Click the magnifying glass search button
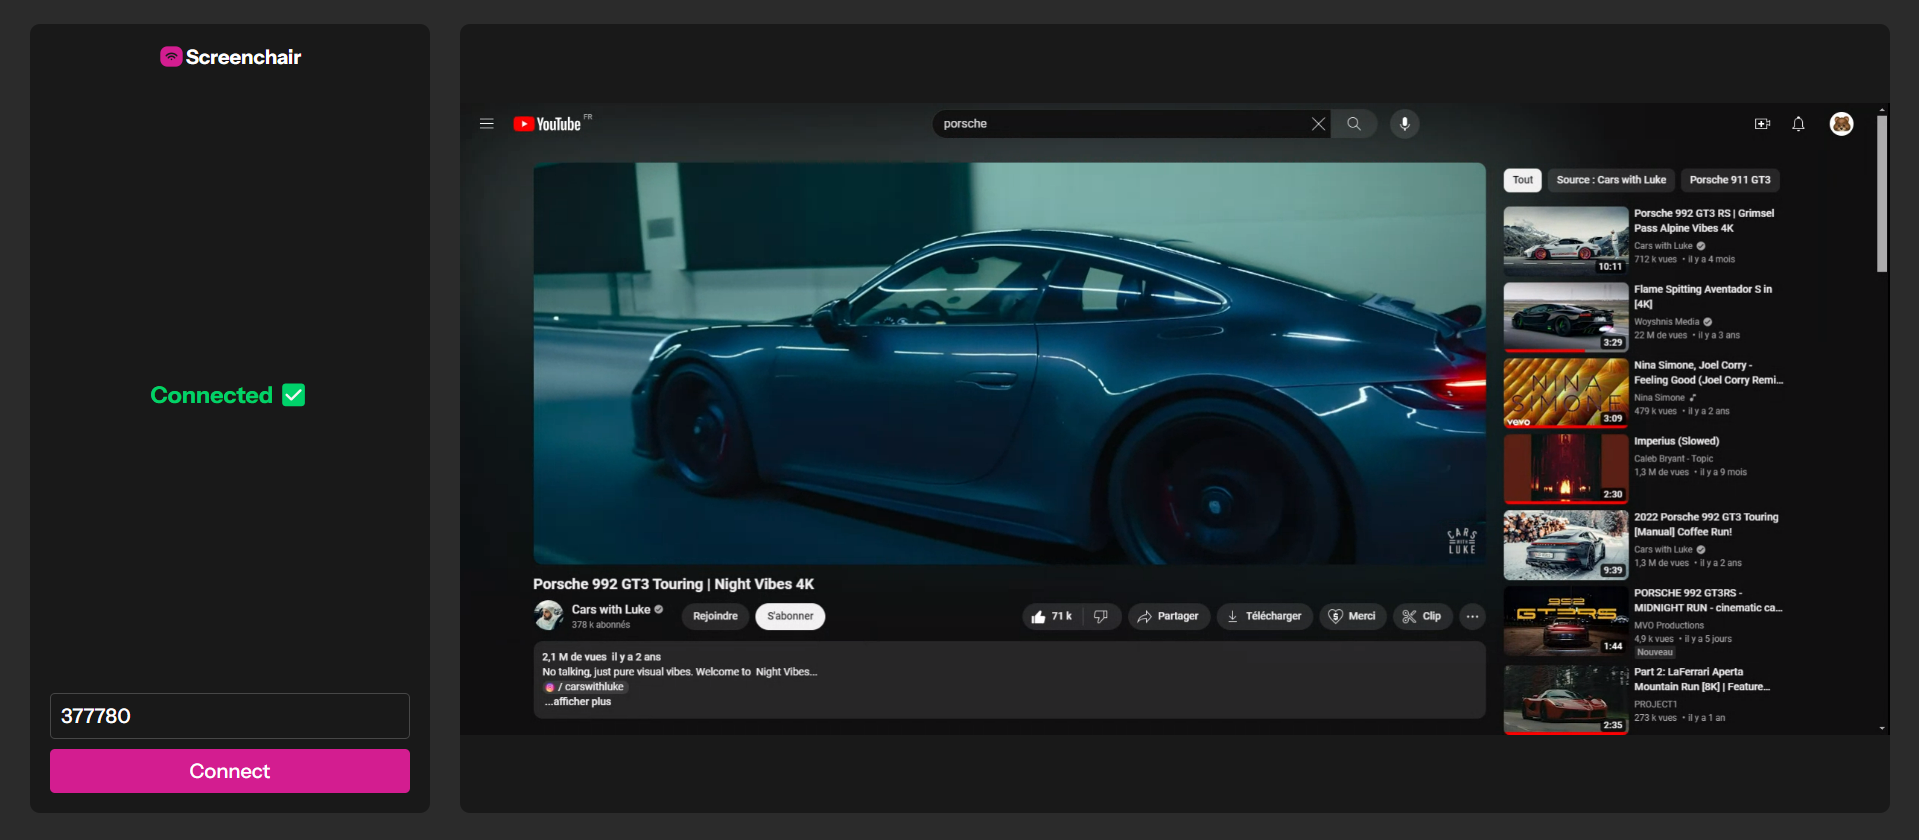 tap(1354, 124)
